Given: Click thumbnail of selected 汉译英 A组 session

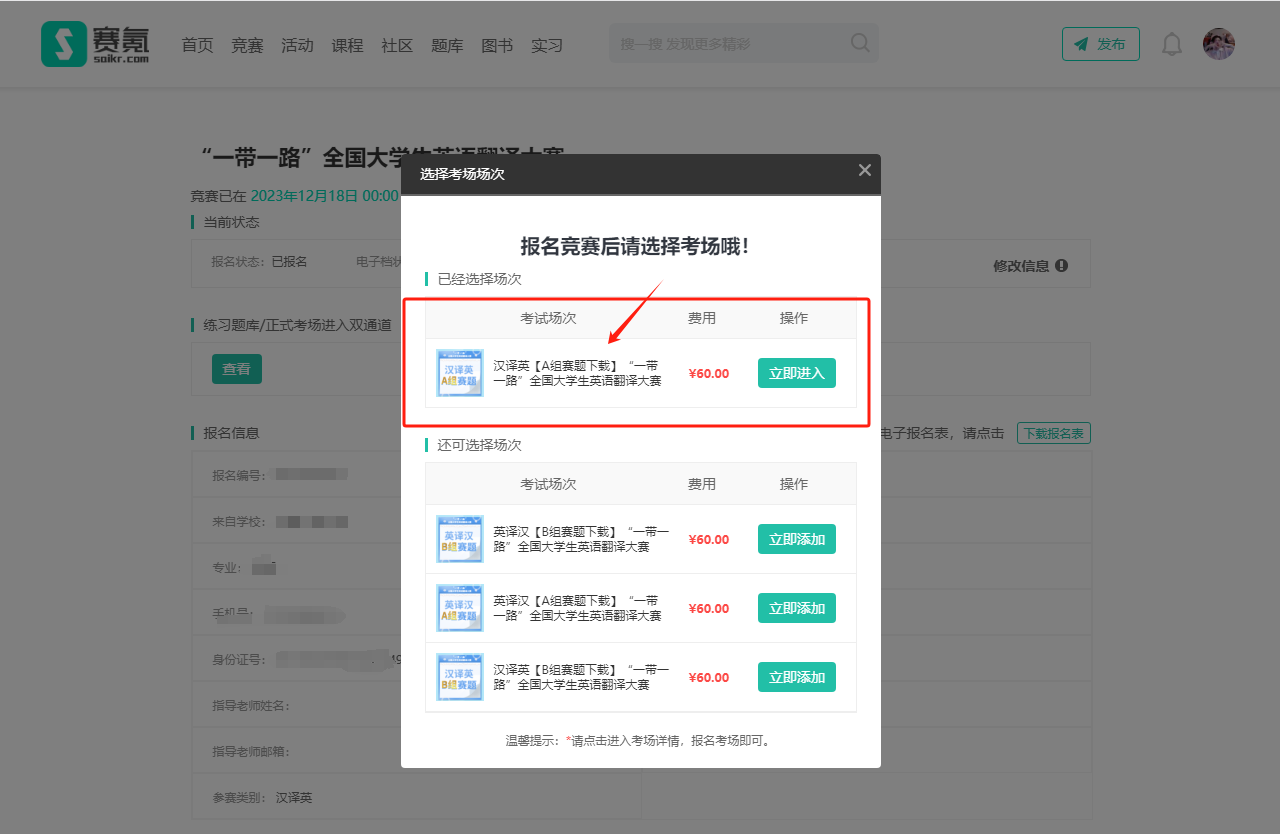Looking at the screenshot, I should pyautogui.click(x=460, y=374).
